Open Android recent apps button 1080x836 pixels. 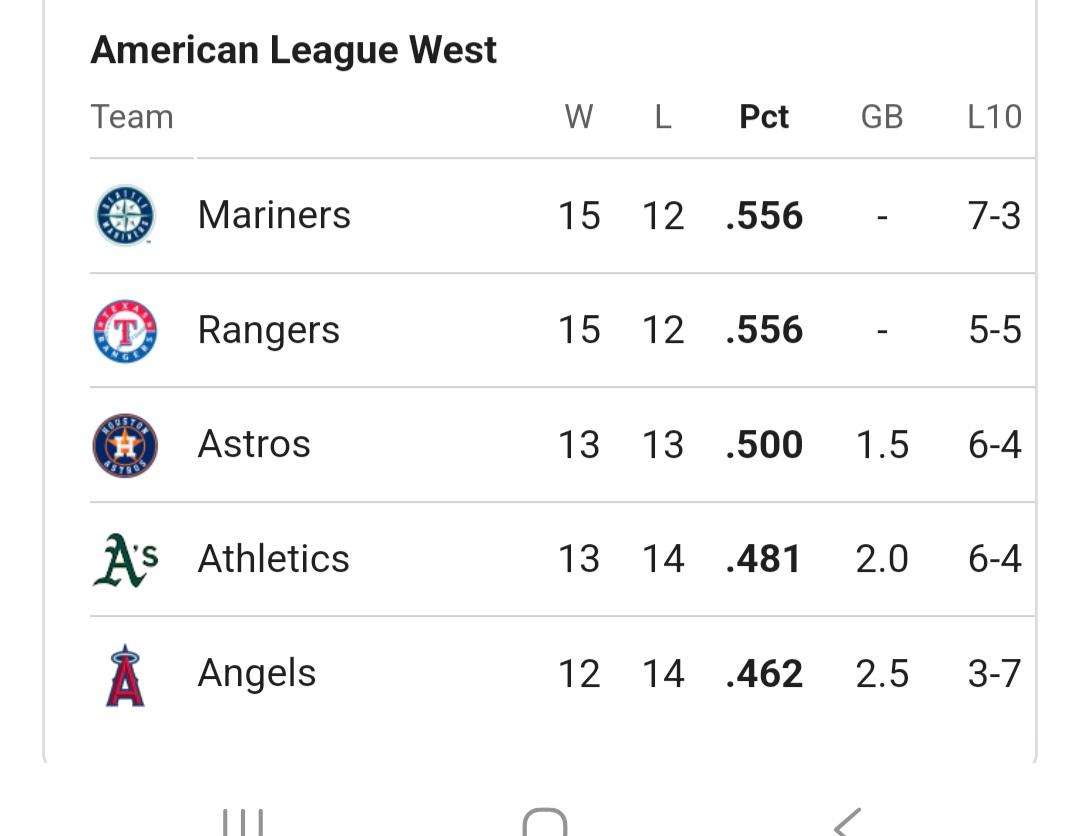242,822
